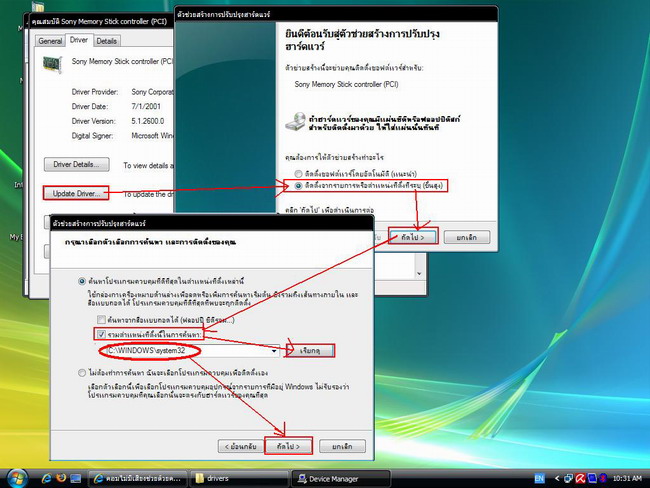The height and width of the screenshot is (488, 650).
Task: Select automatic software install radio (recommended)
Action: (x=298, y=174)
